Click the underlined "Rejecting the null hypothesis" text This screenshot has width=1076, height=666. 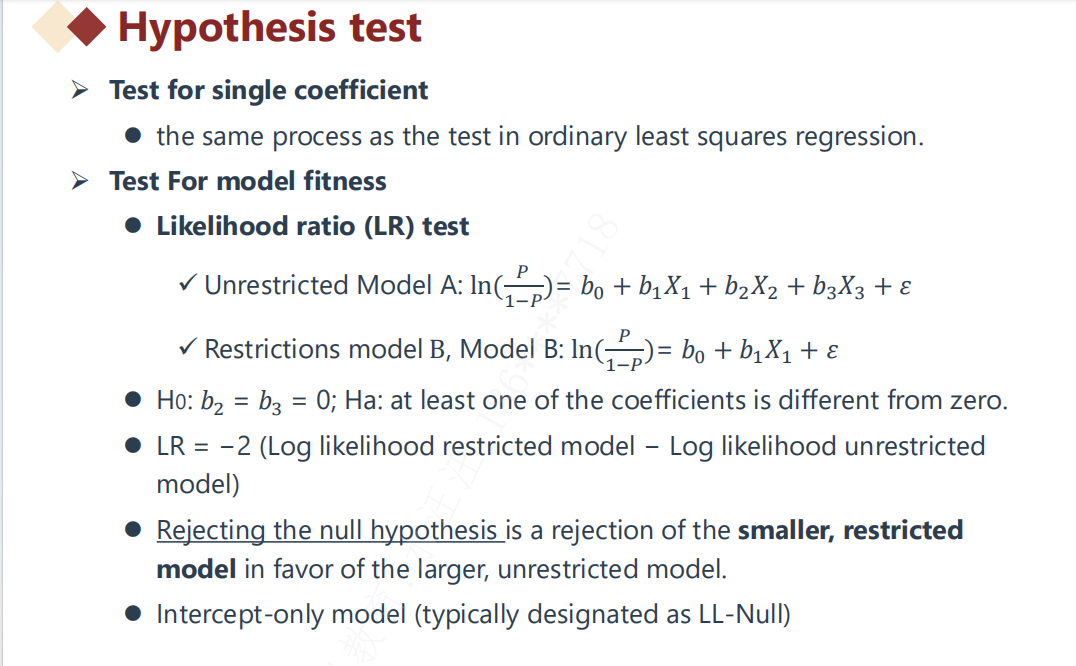[327, 530]
